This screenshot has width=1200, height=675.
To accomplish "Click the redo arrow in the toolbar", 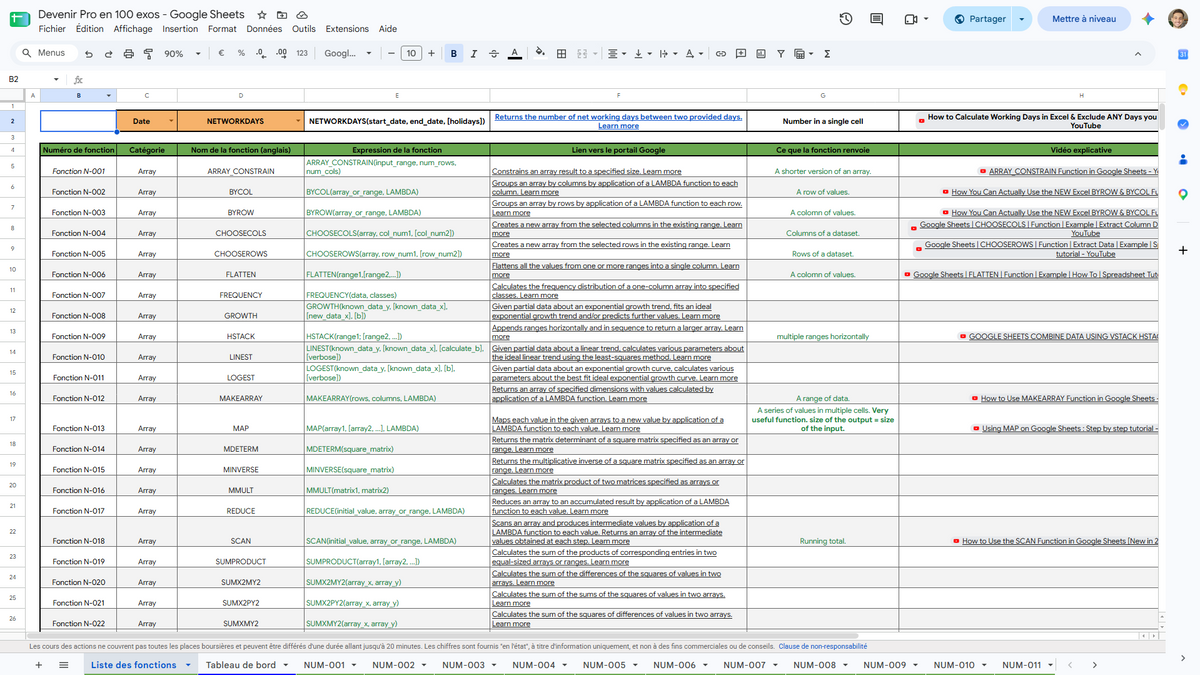I will click(x=108, y=54).
